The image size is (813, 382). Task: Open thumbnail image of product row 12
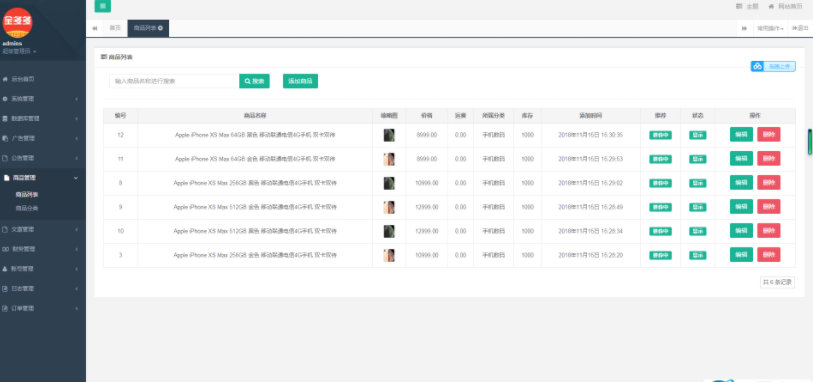[x=389, y=135]
